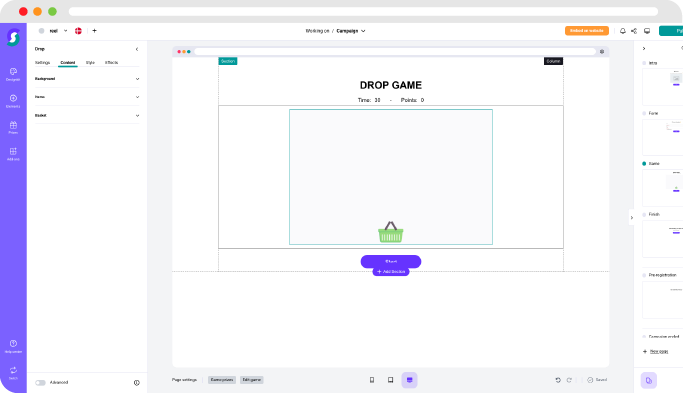Switch to the Style tab
This screenshot has width=683, height=393.
(90, 63)
